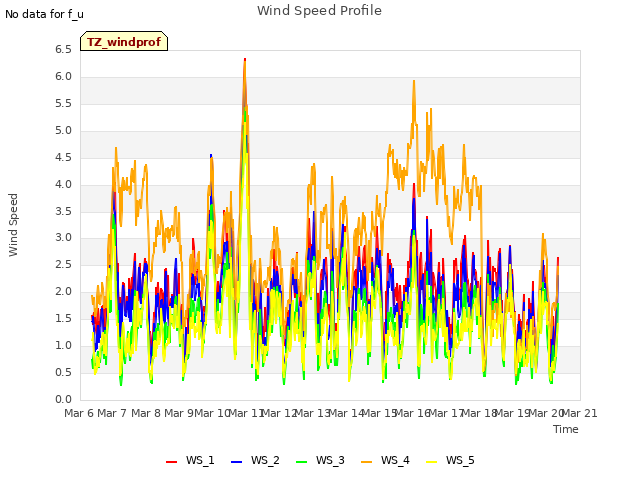Click the 0.0 y-axis tick label

tap(63, 399)
